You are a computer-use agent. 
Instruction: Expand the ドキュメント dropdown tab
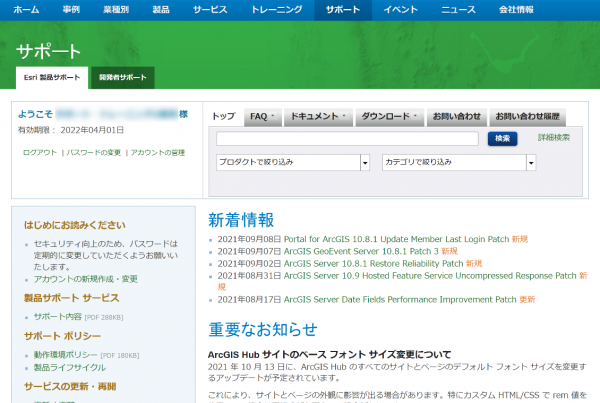318,116
